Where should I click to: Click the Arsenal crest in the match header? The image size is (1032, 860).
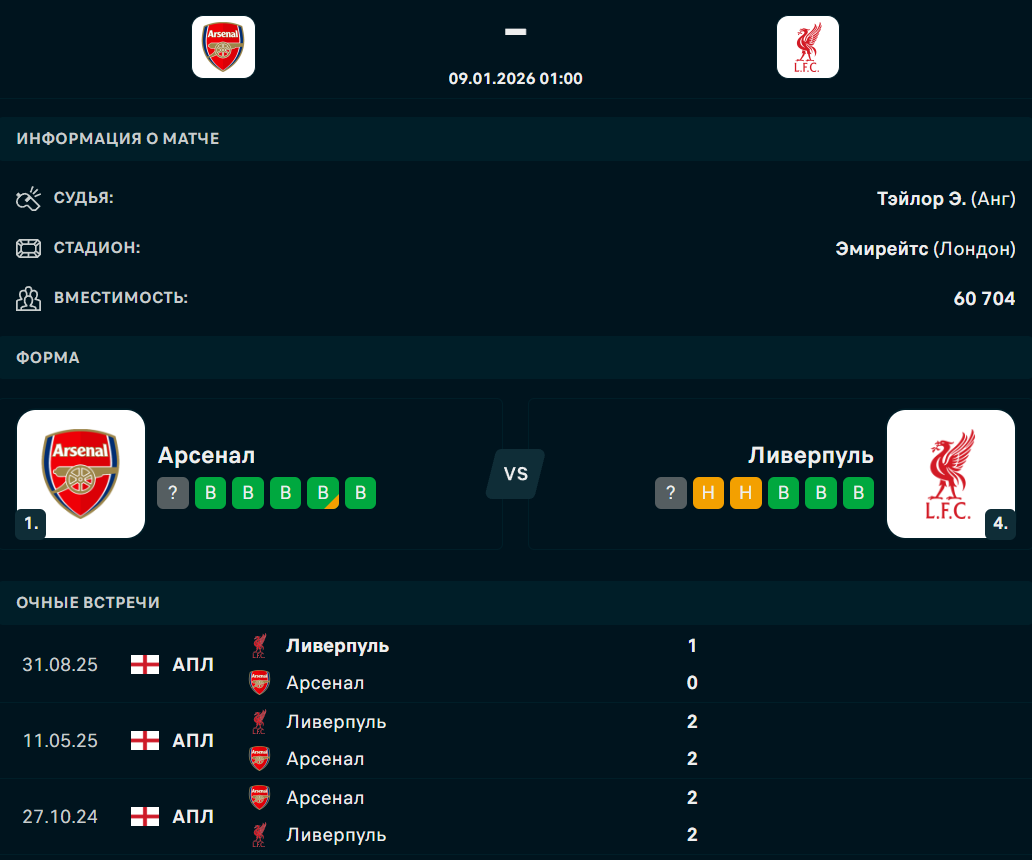click(x=223, y=47)
